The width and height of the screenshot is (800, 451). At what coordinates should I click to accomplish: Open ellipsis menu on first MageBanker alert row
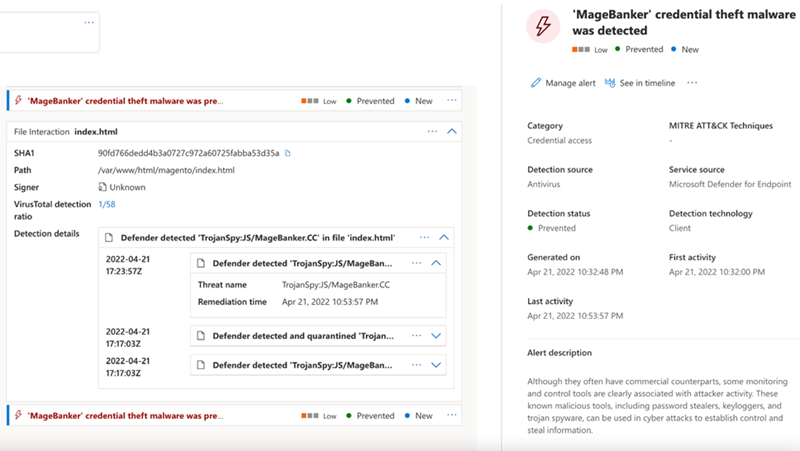pos(452,101)
